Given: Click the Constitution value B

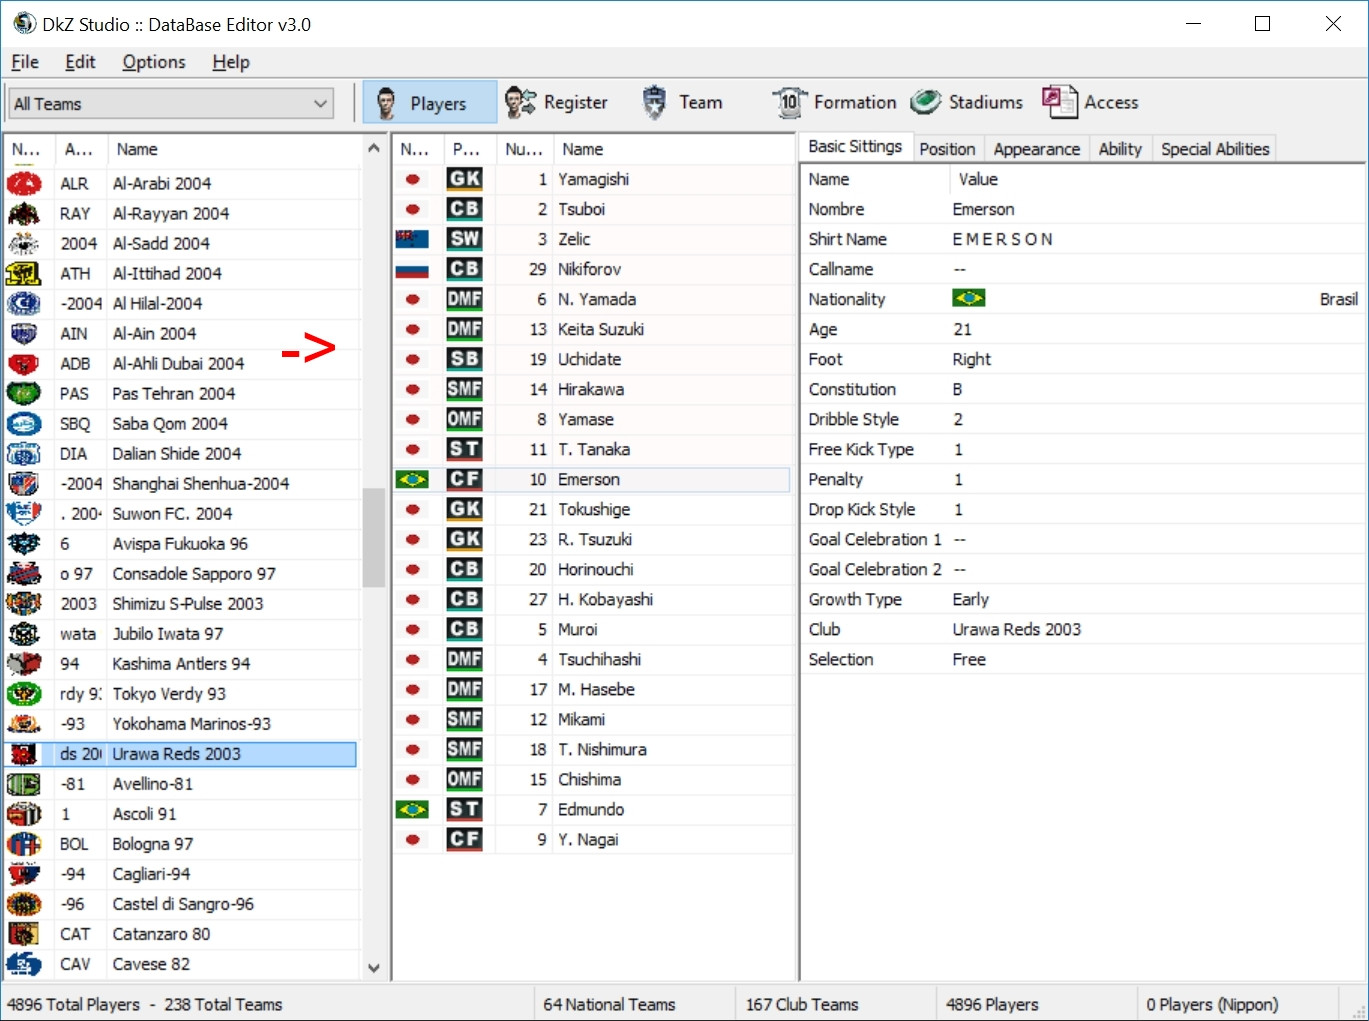Looking at the screenshot, I should pyautogui.click(x=957, y=389).
